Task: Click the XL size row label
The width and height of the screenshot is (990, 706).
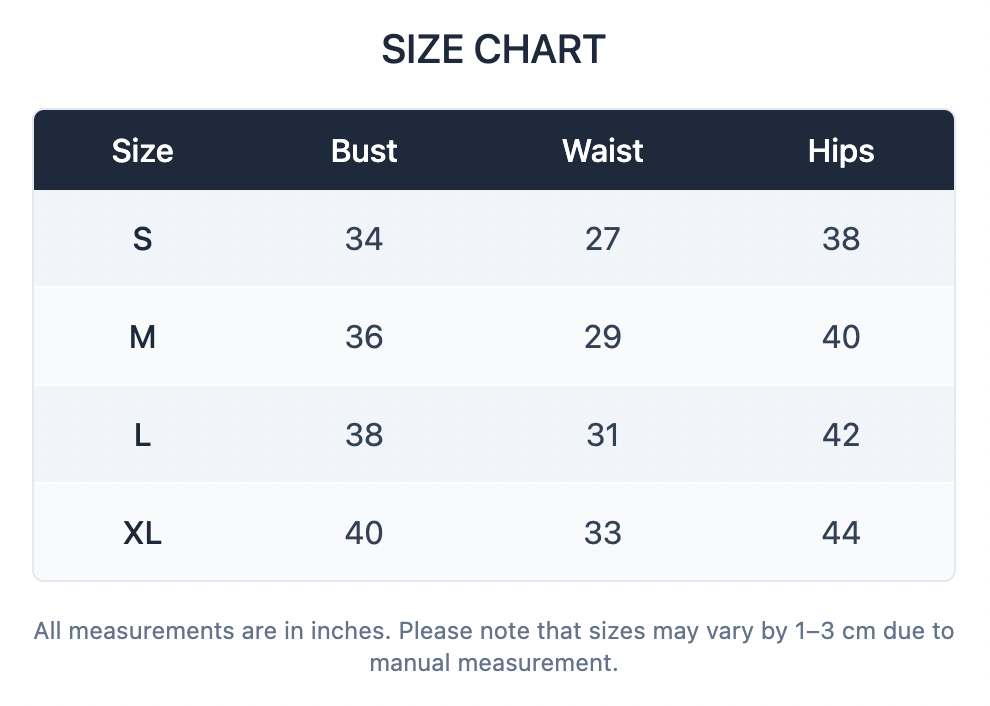Action: 143,532
